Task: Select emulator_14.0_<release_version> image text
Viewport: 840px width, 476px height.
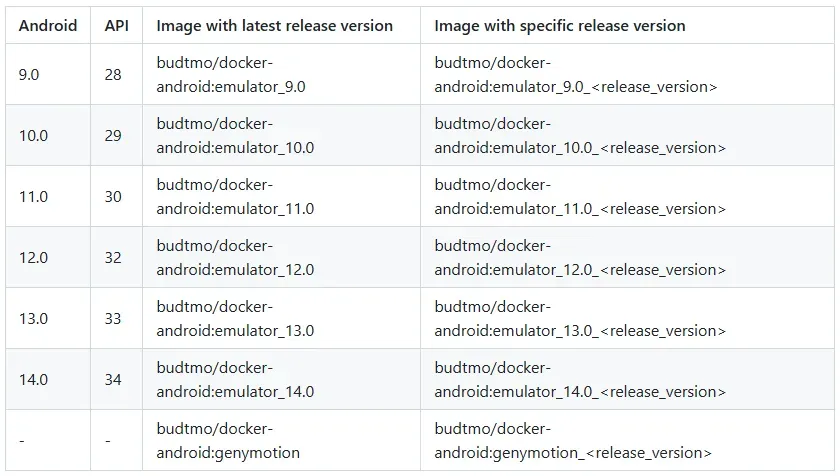Action: tap(580, 380)
